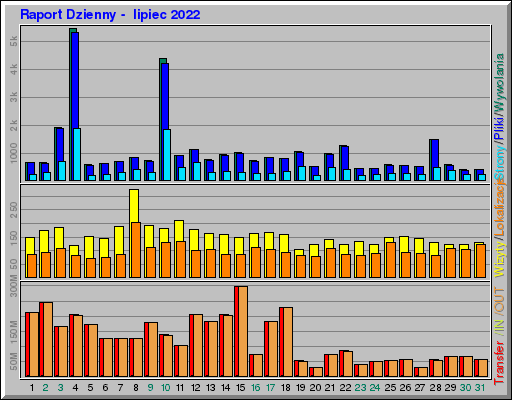This screenshot has width=512, height=400.
Task: Click the '250' axis label
Action: click(14, 210)
